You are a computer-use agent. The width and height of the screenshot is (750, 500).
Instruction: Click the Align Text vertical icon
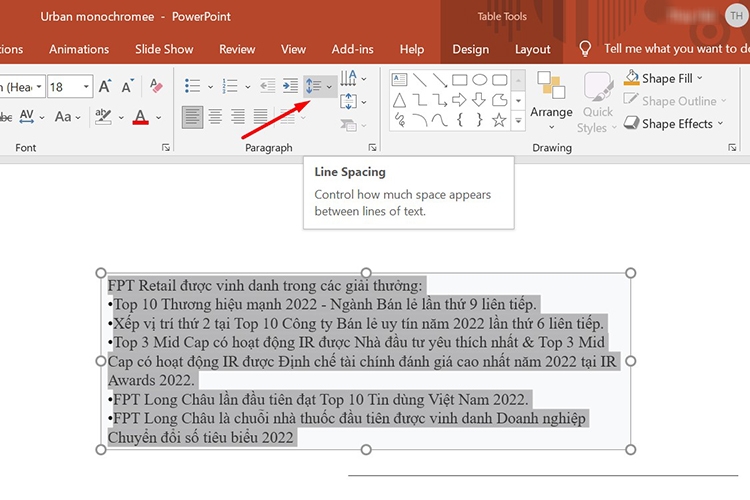(348, 101)
